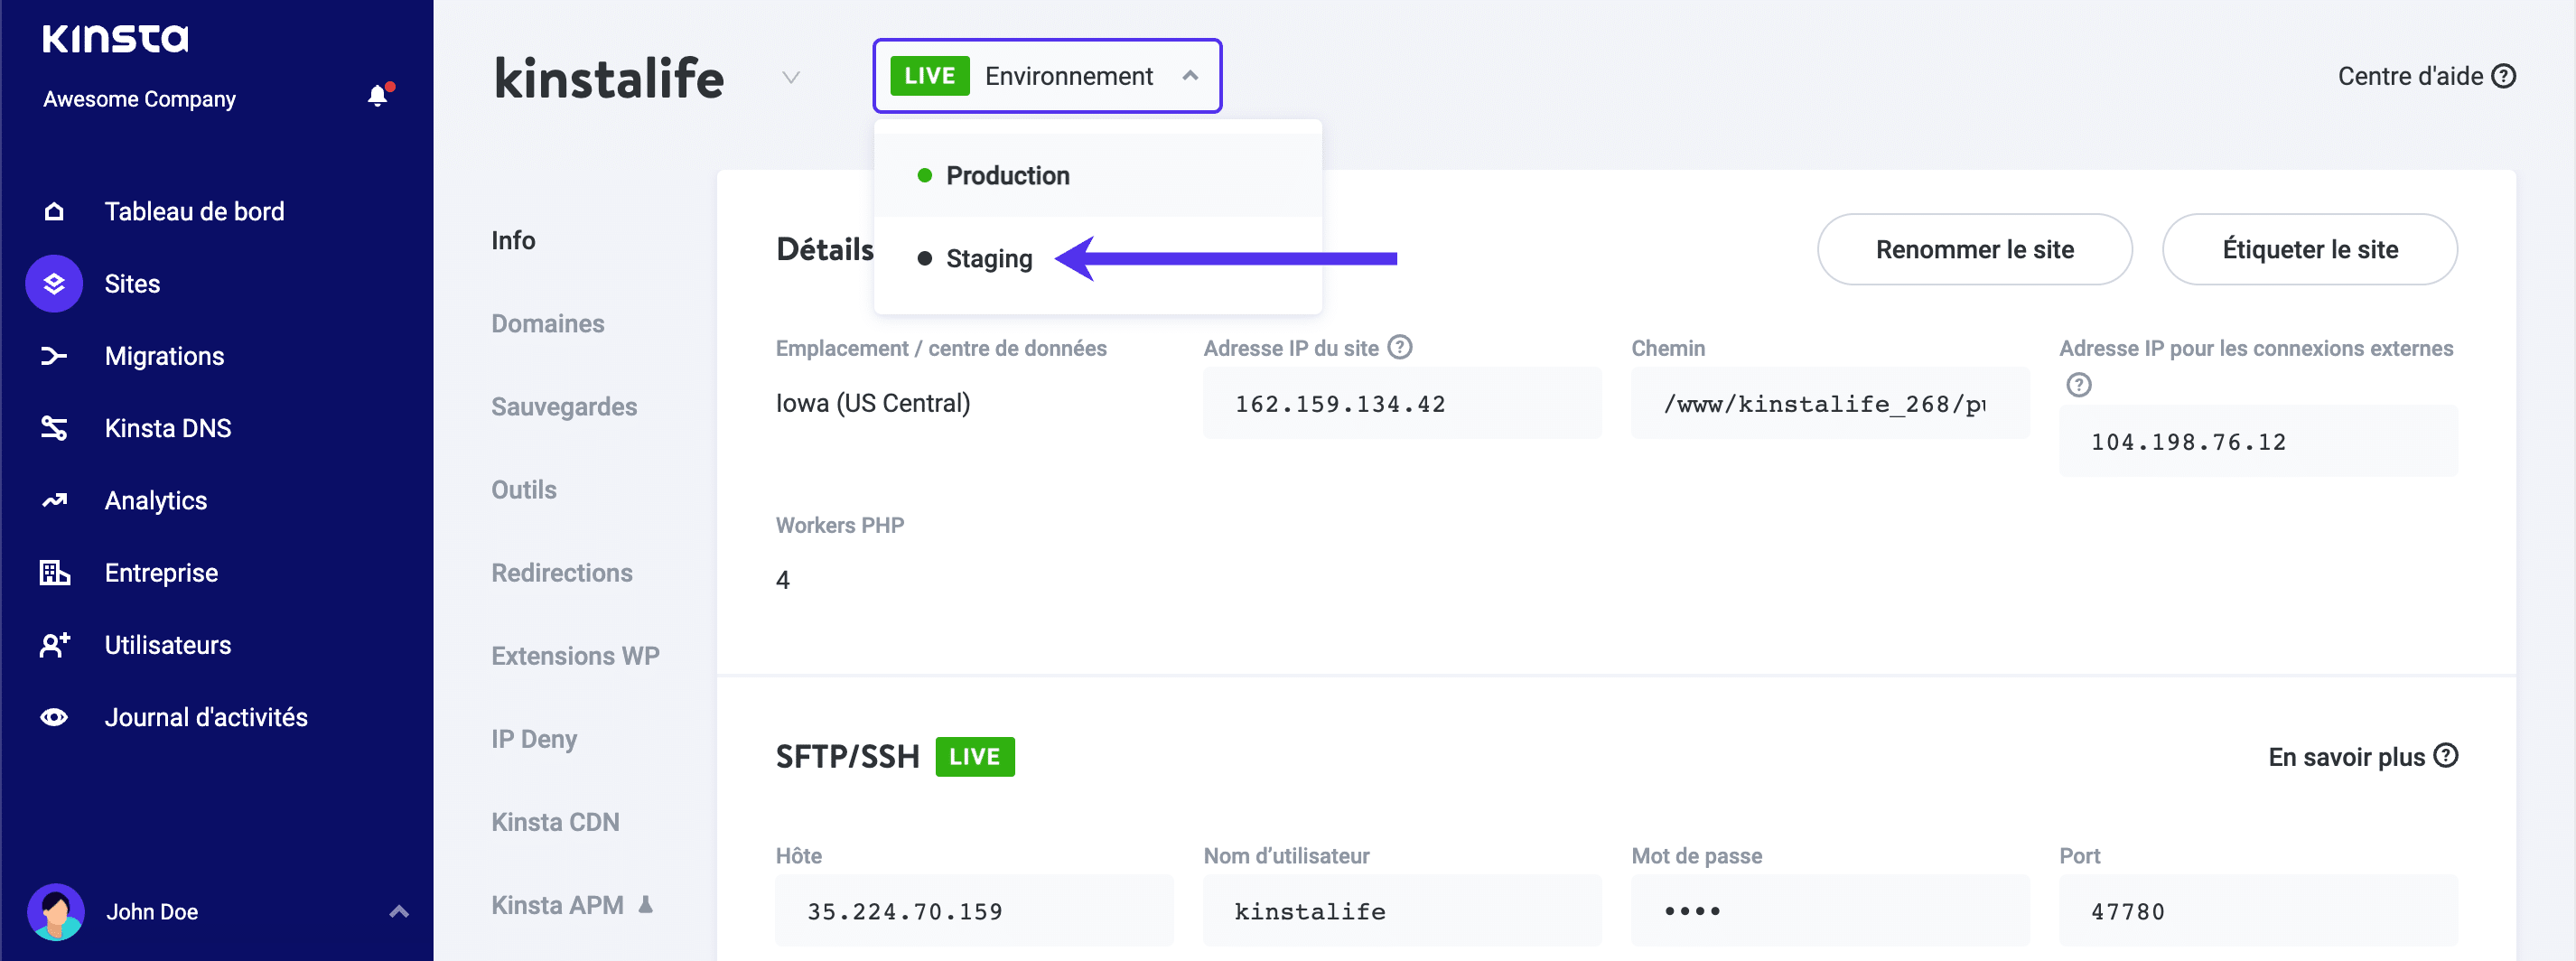This screenshot has height=961, width=2576.
Task: Click the Utilisateurs add-user icon
Action: point(54,644)
